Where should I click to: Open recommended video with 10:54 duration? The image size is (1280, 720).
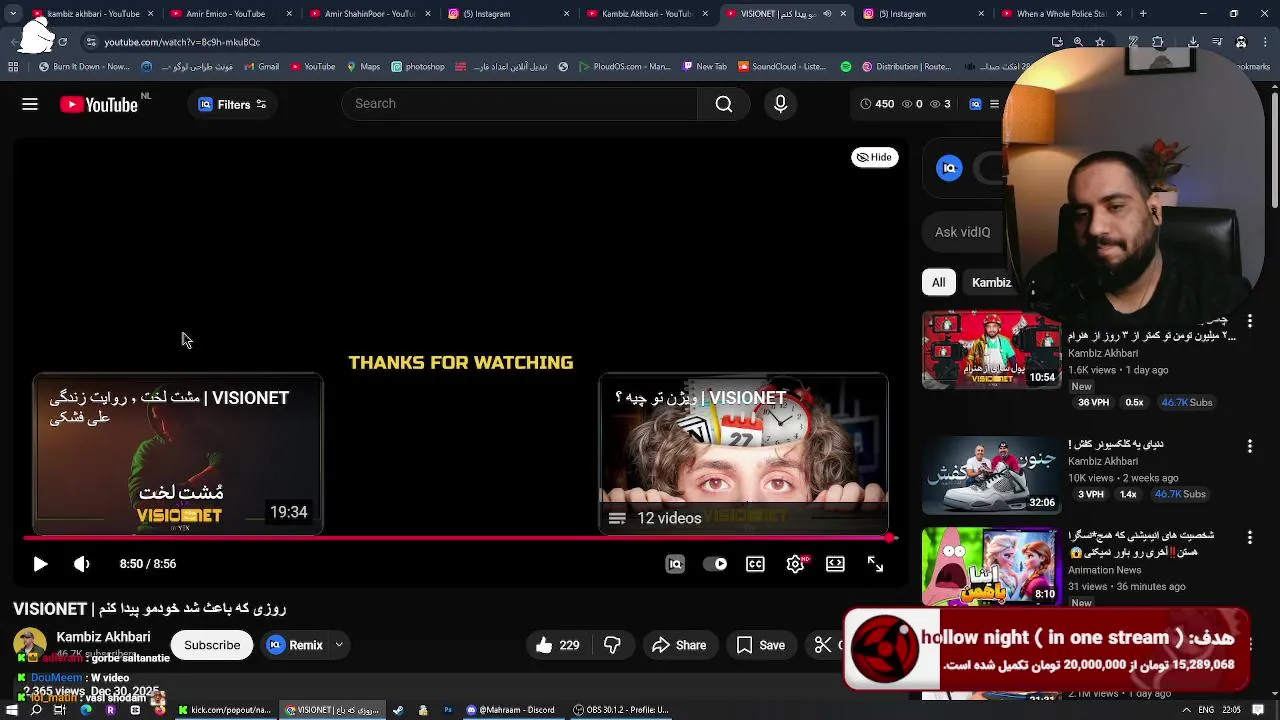point(991,349)
